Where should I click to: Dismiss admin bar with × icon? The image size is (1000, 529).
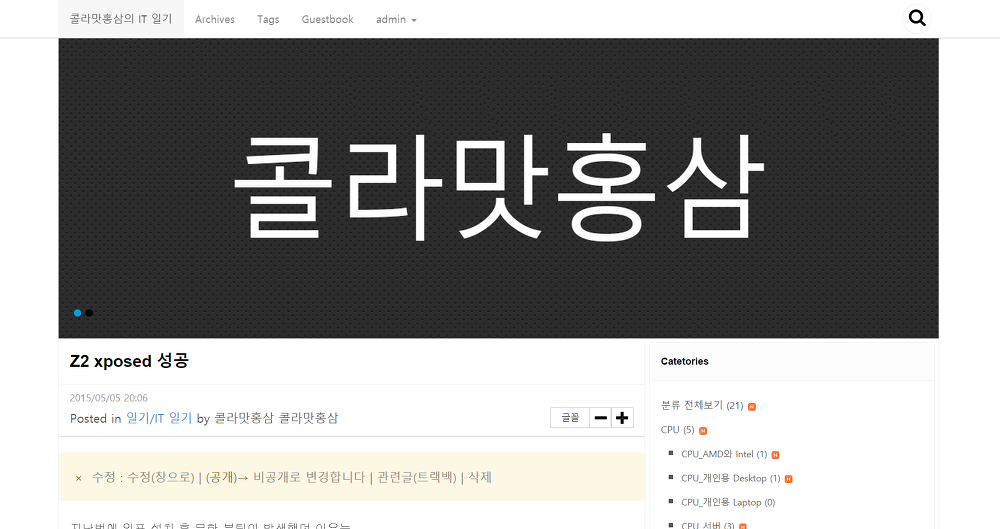[x=78, y=478]
